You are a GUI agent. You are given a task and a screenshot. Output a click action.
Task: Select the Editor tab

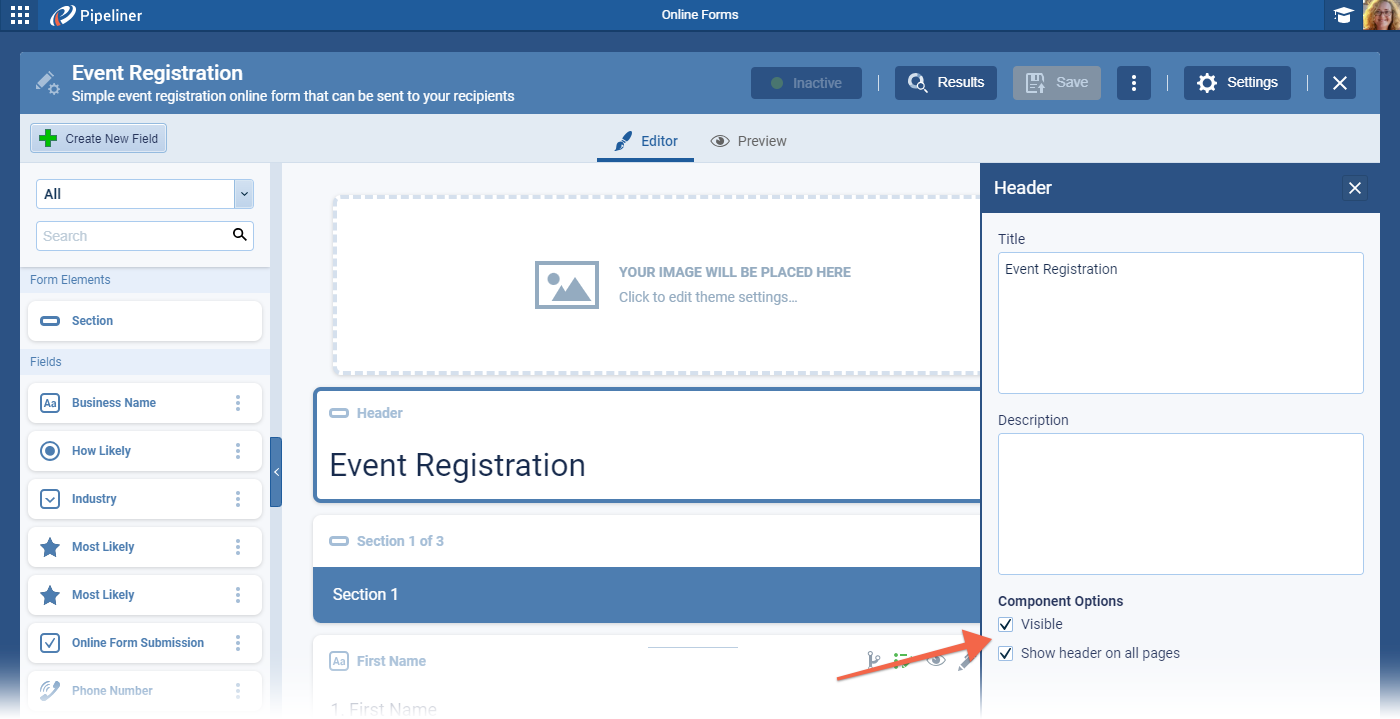tap(645, 141)
